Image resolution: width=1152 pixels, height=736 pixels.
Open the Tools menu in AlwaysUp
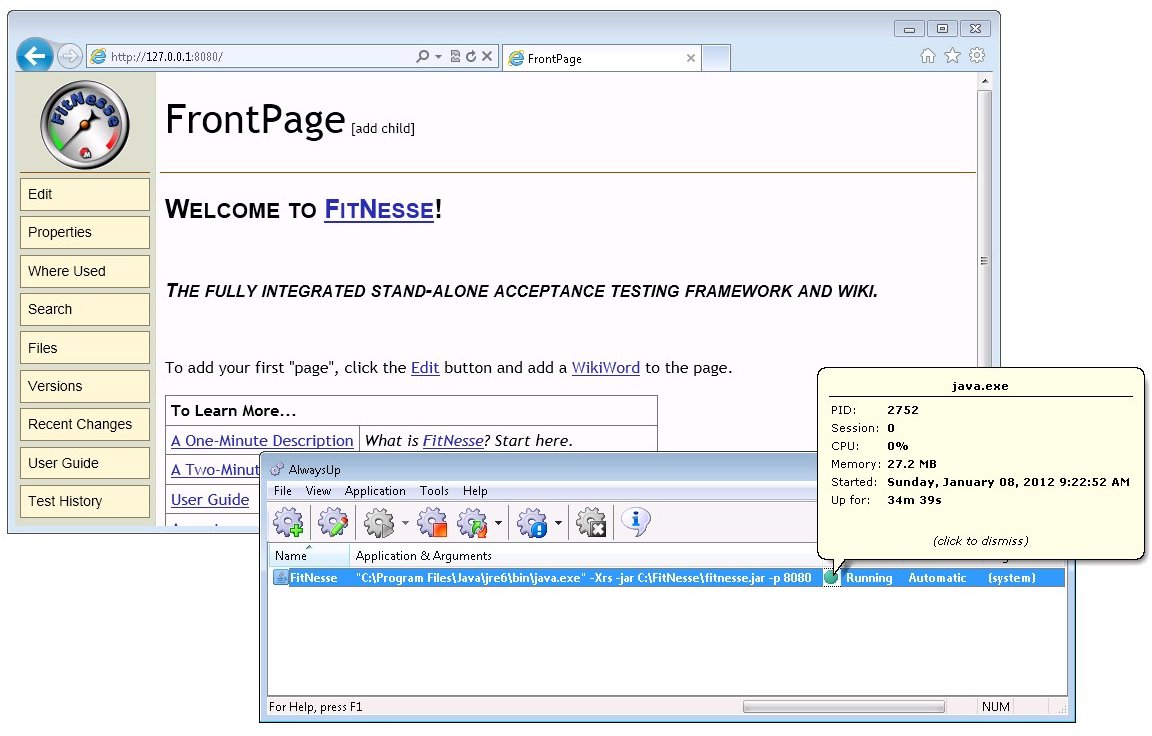coord(433,491)
